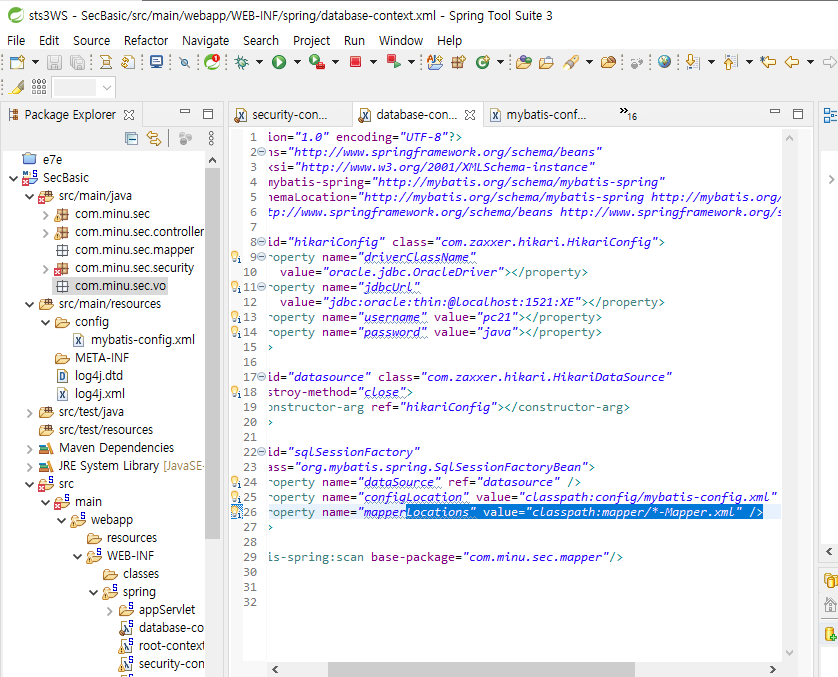Collapse the code fold on line 17
838x677 pixels.
[261, 377]
